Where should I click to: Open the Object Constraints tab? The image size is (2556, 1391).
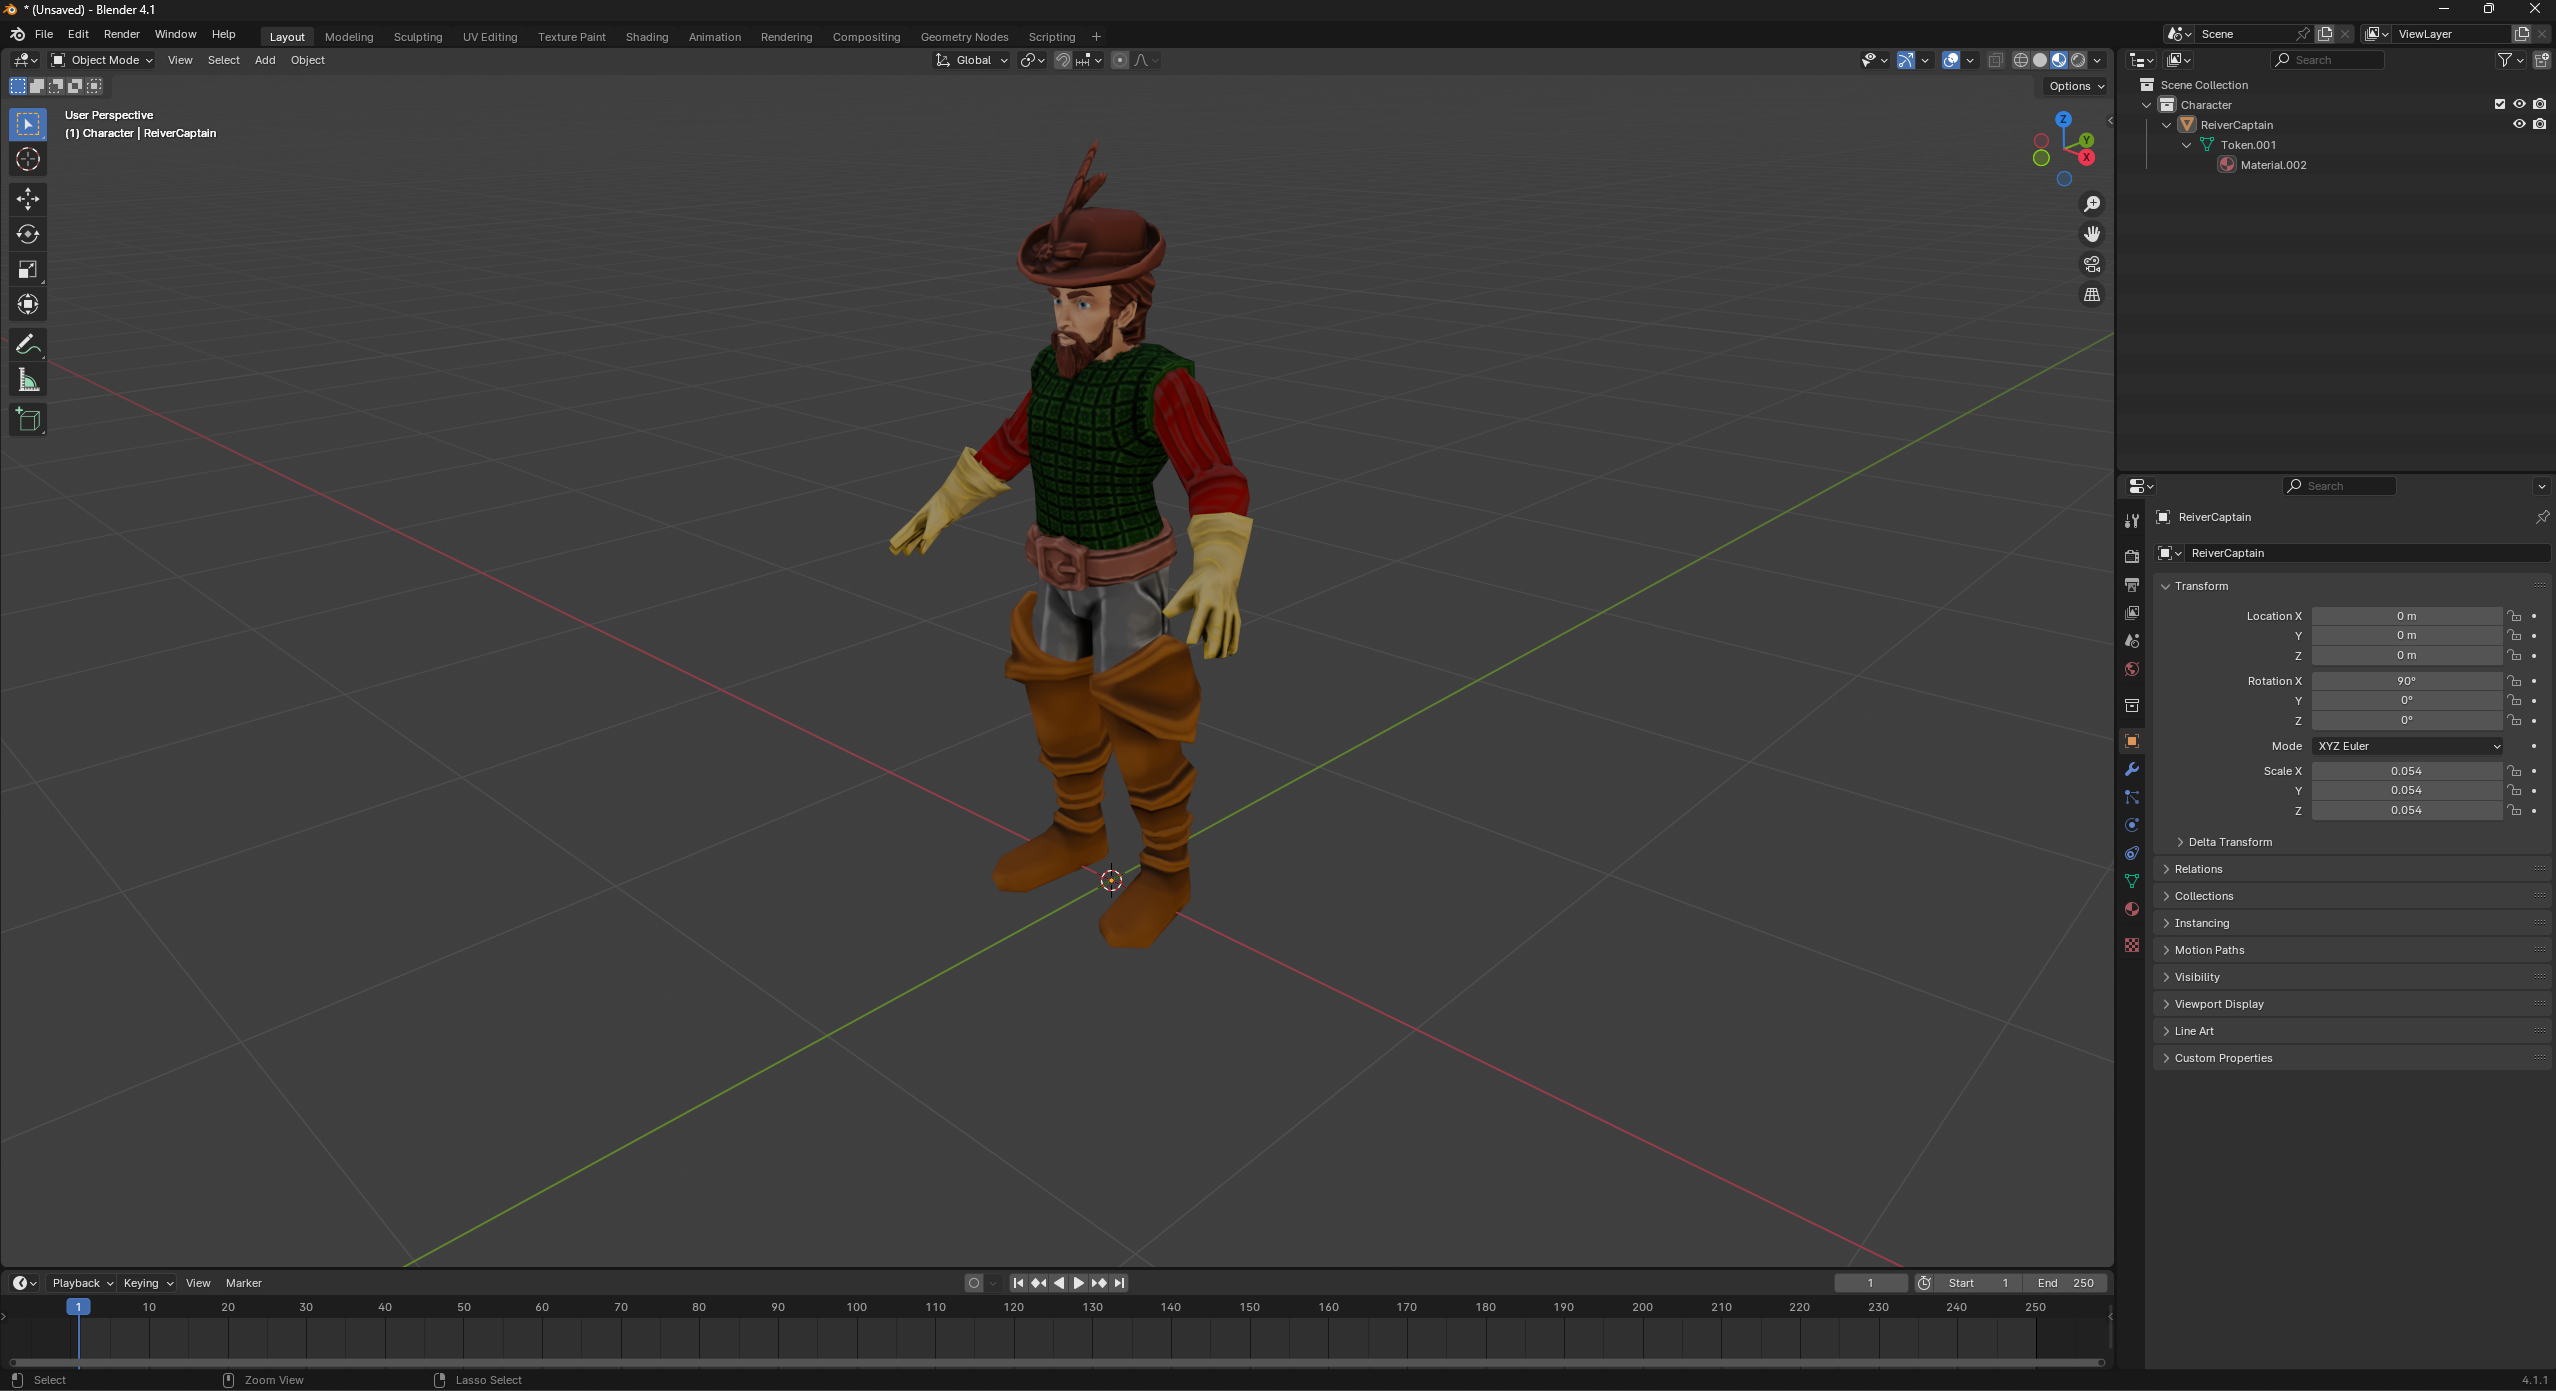click(x=2132, y=853)
